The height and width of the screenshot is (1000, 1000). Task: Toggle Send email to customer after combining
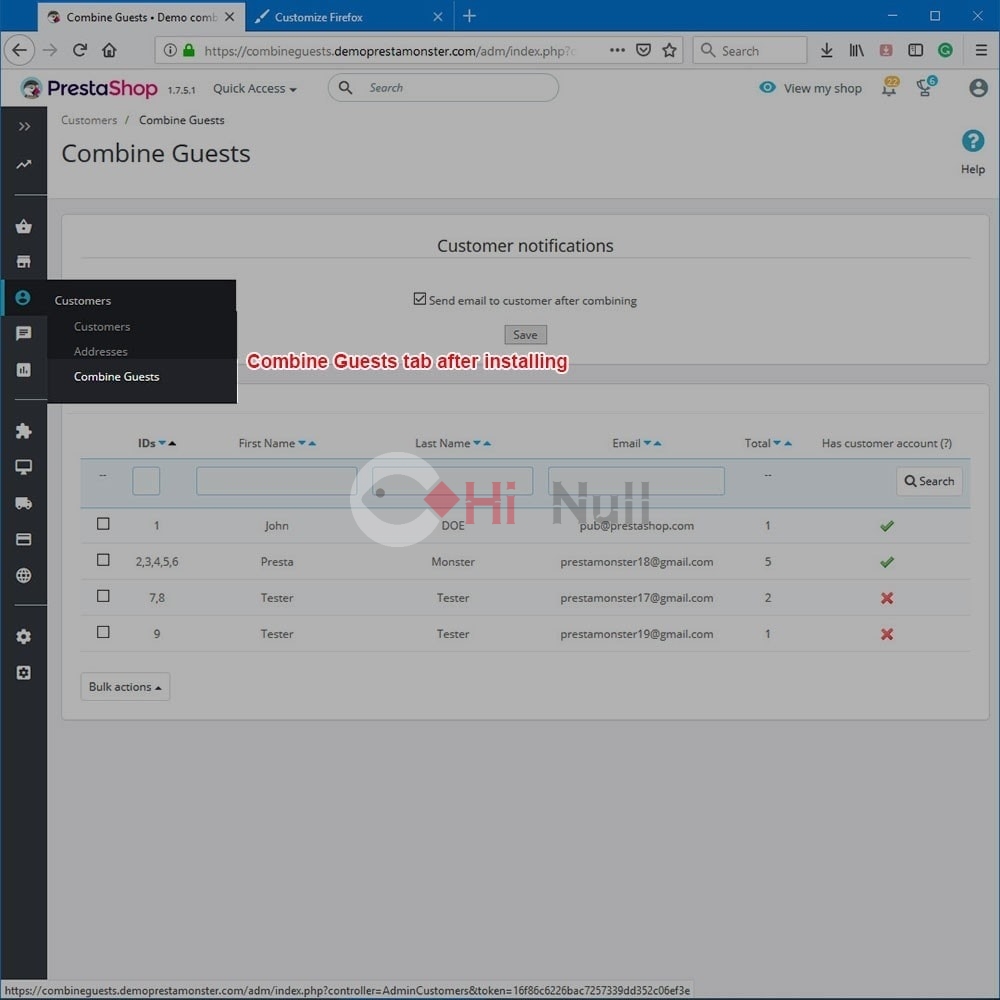pyautogui.click(x=420, y=298)
